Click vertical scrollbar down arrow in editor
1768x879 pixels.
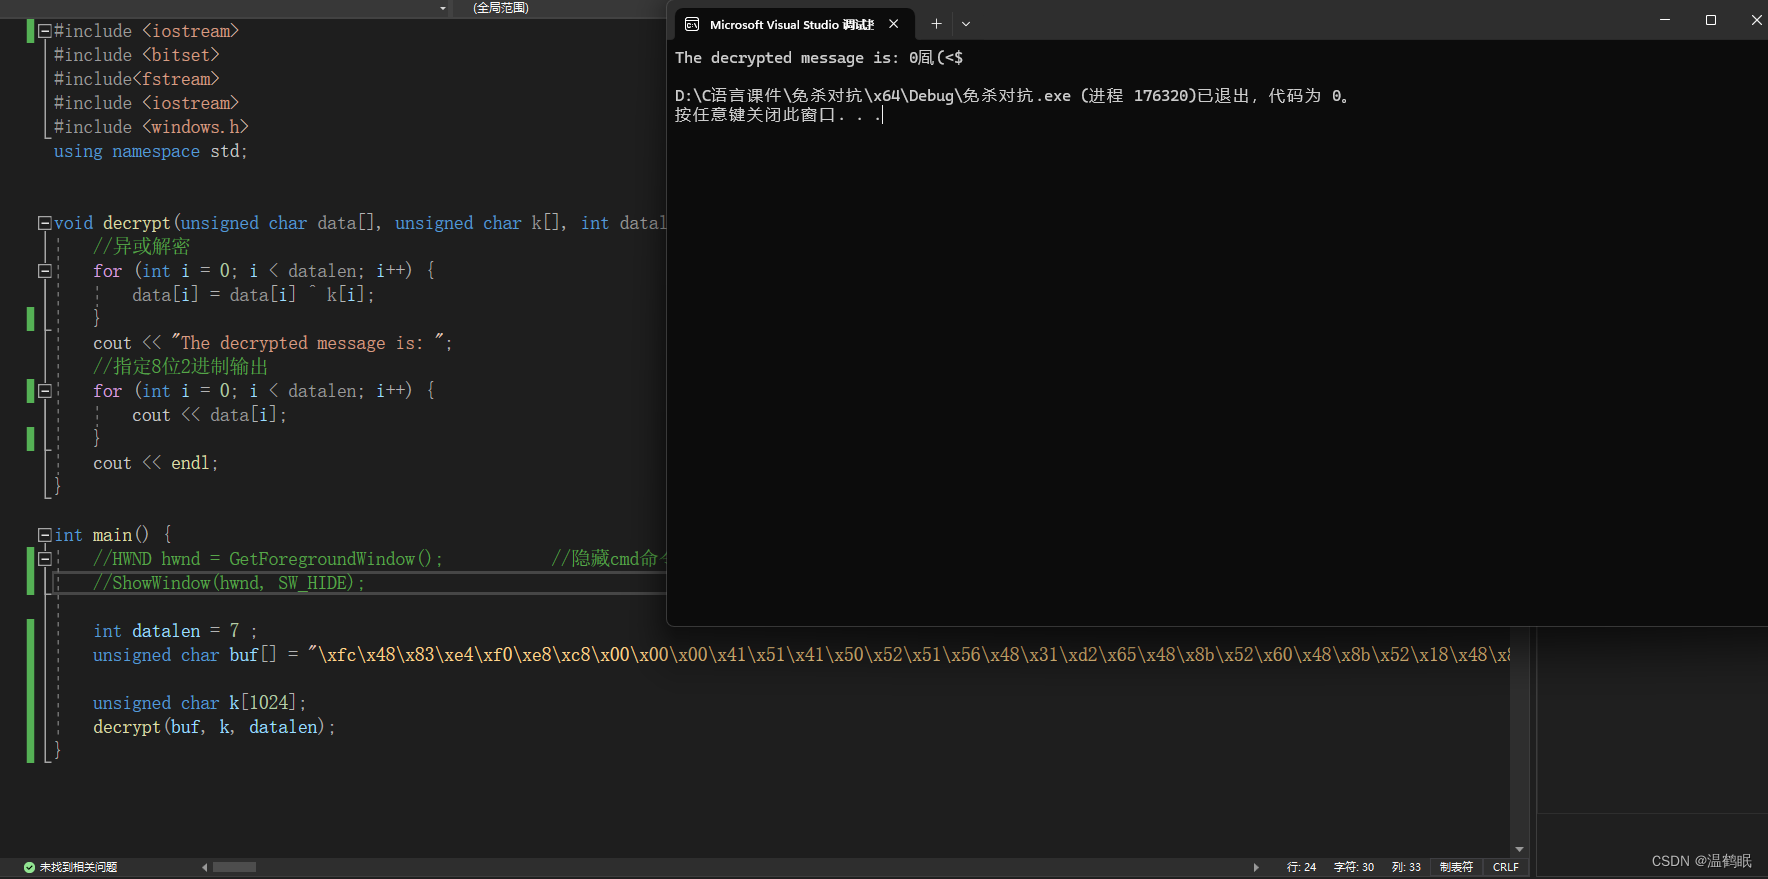[x=1519, y=849]
